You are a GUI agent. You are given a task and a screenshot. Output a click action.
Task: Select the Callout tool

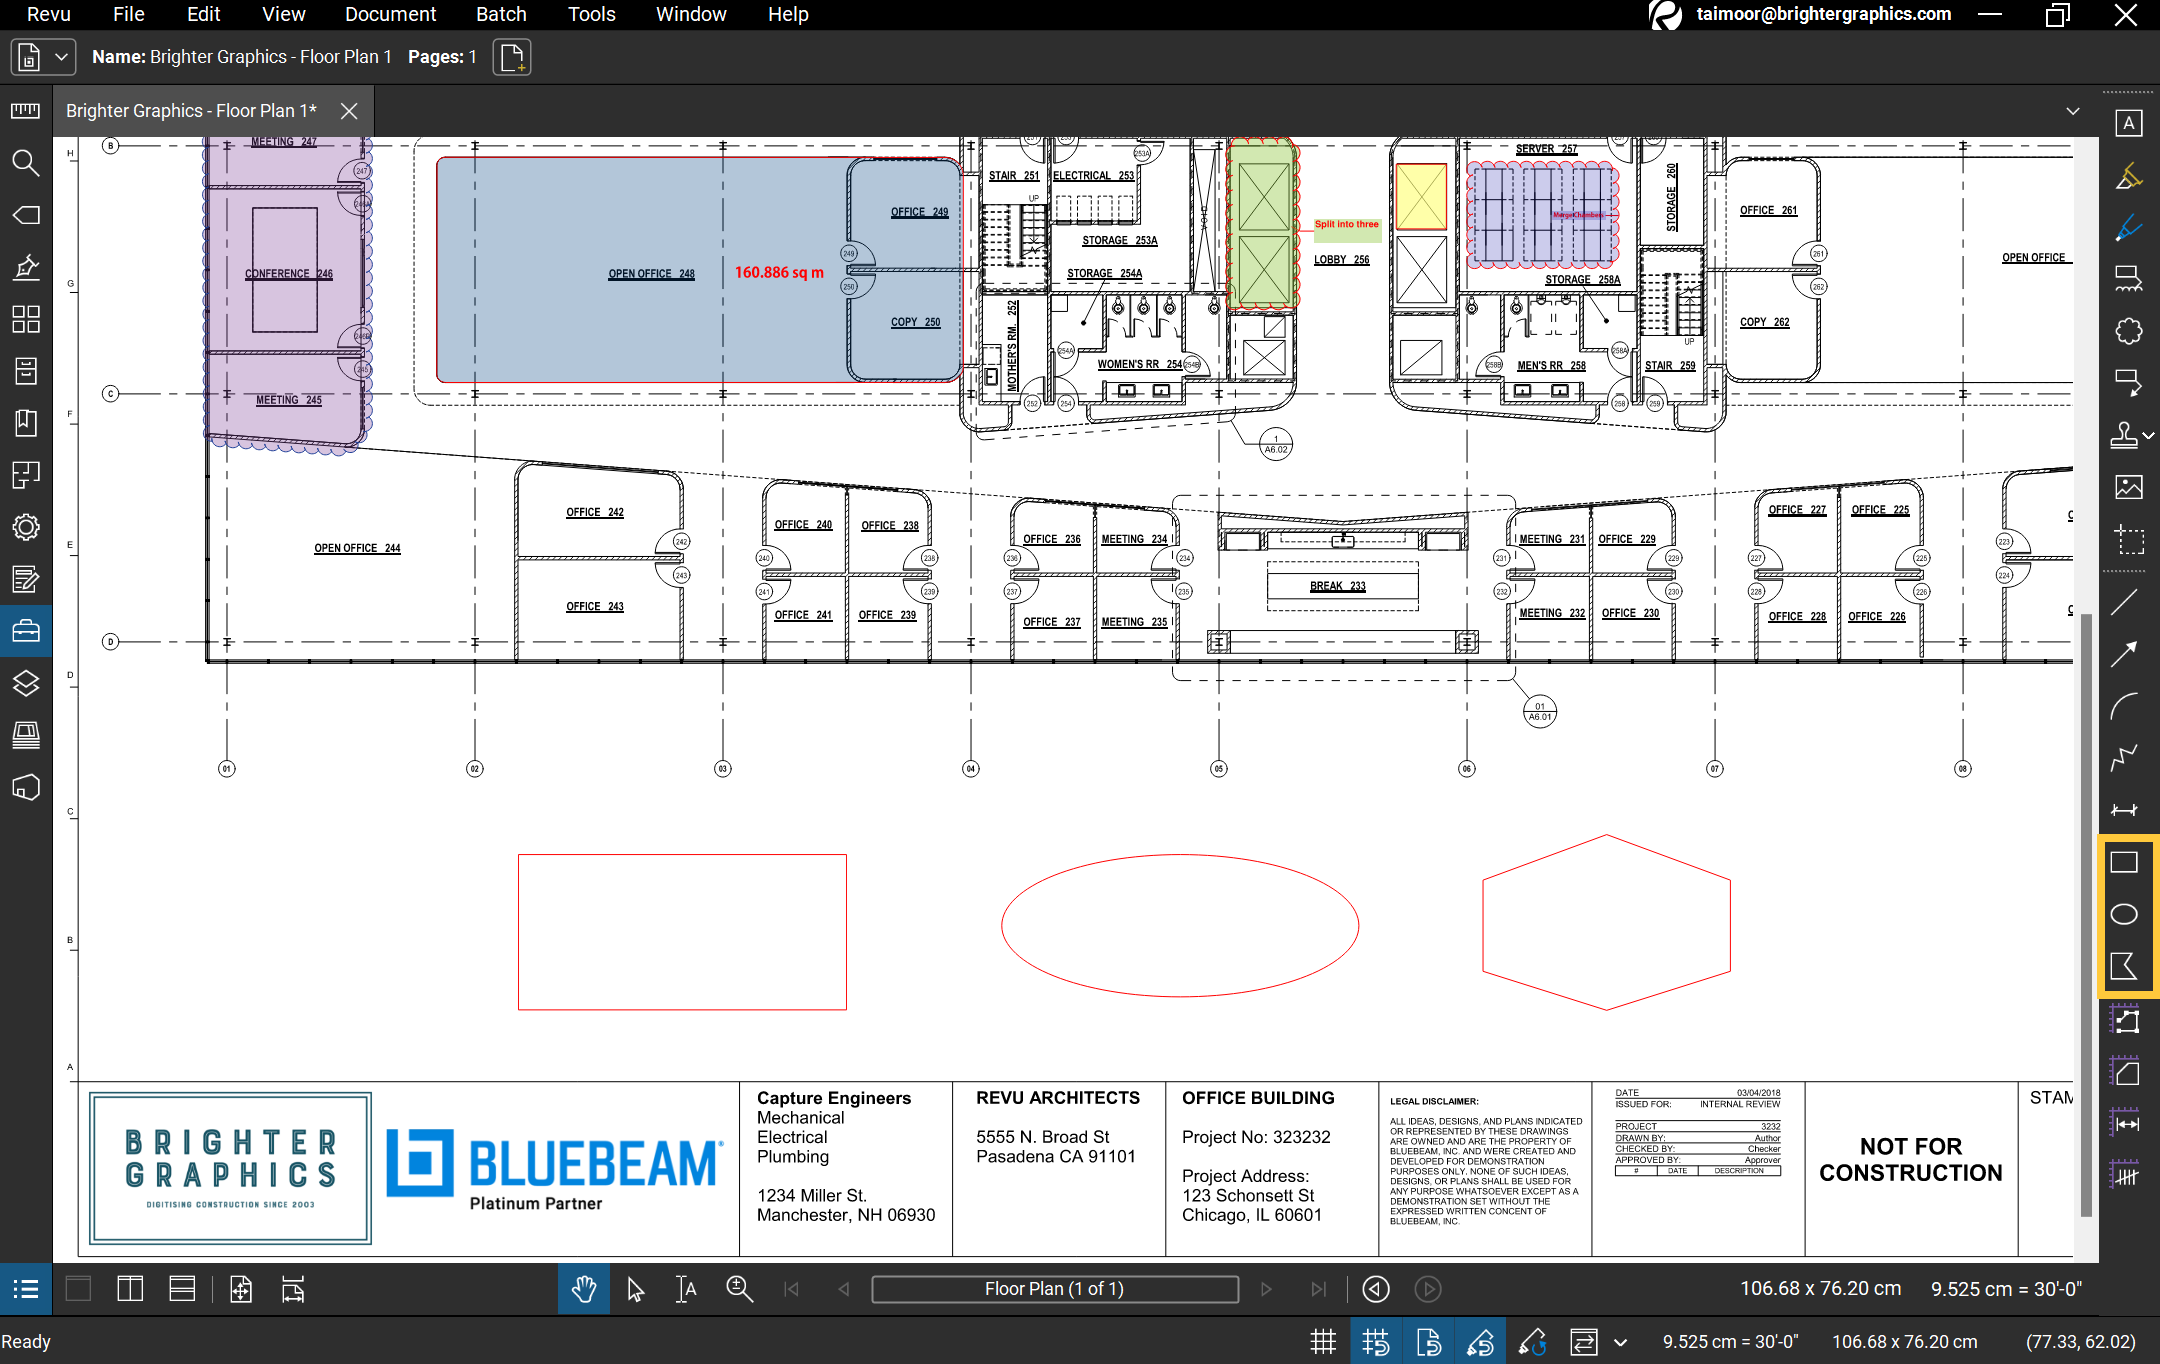2128,382
